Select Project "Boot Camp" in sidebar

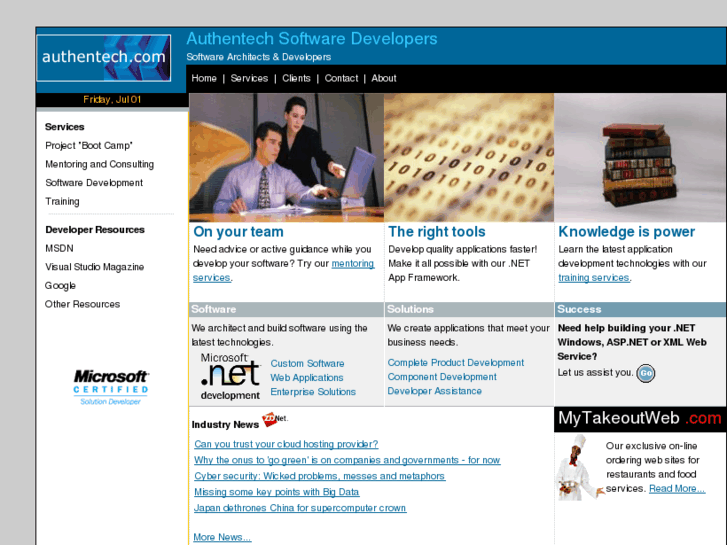pyautogui.click(x=89, y=146)
